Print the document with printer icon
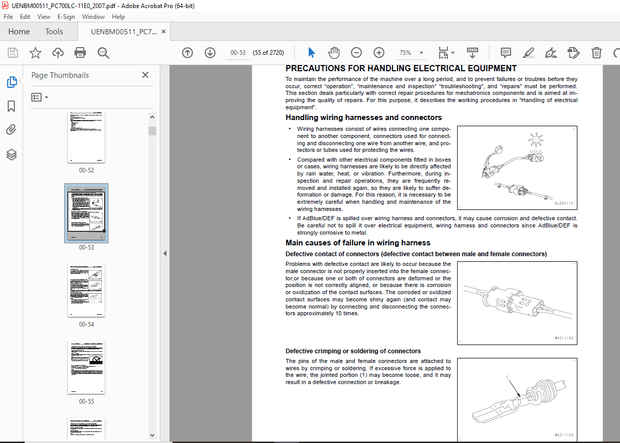This screenshot has height=443, width=620. 80,53
